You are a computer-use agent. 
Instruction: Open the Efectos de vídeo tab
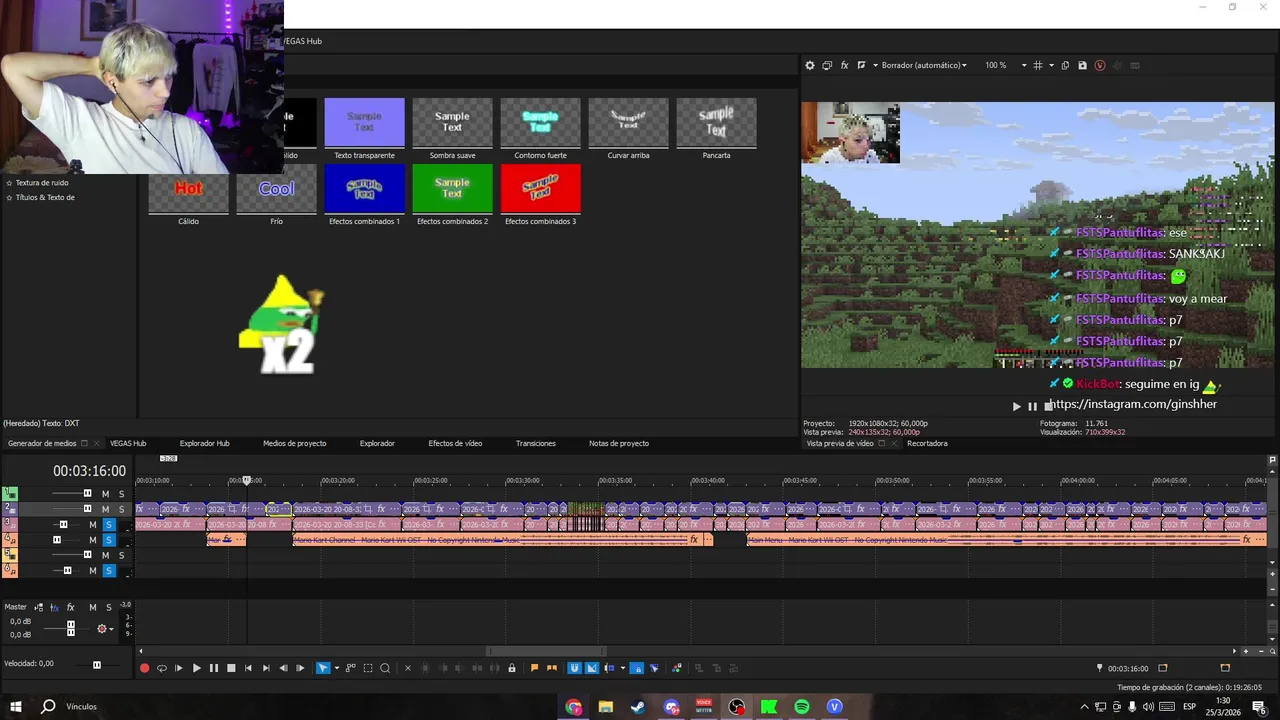click(455, 443)
